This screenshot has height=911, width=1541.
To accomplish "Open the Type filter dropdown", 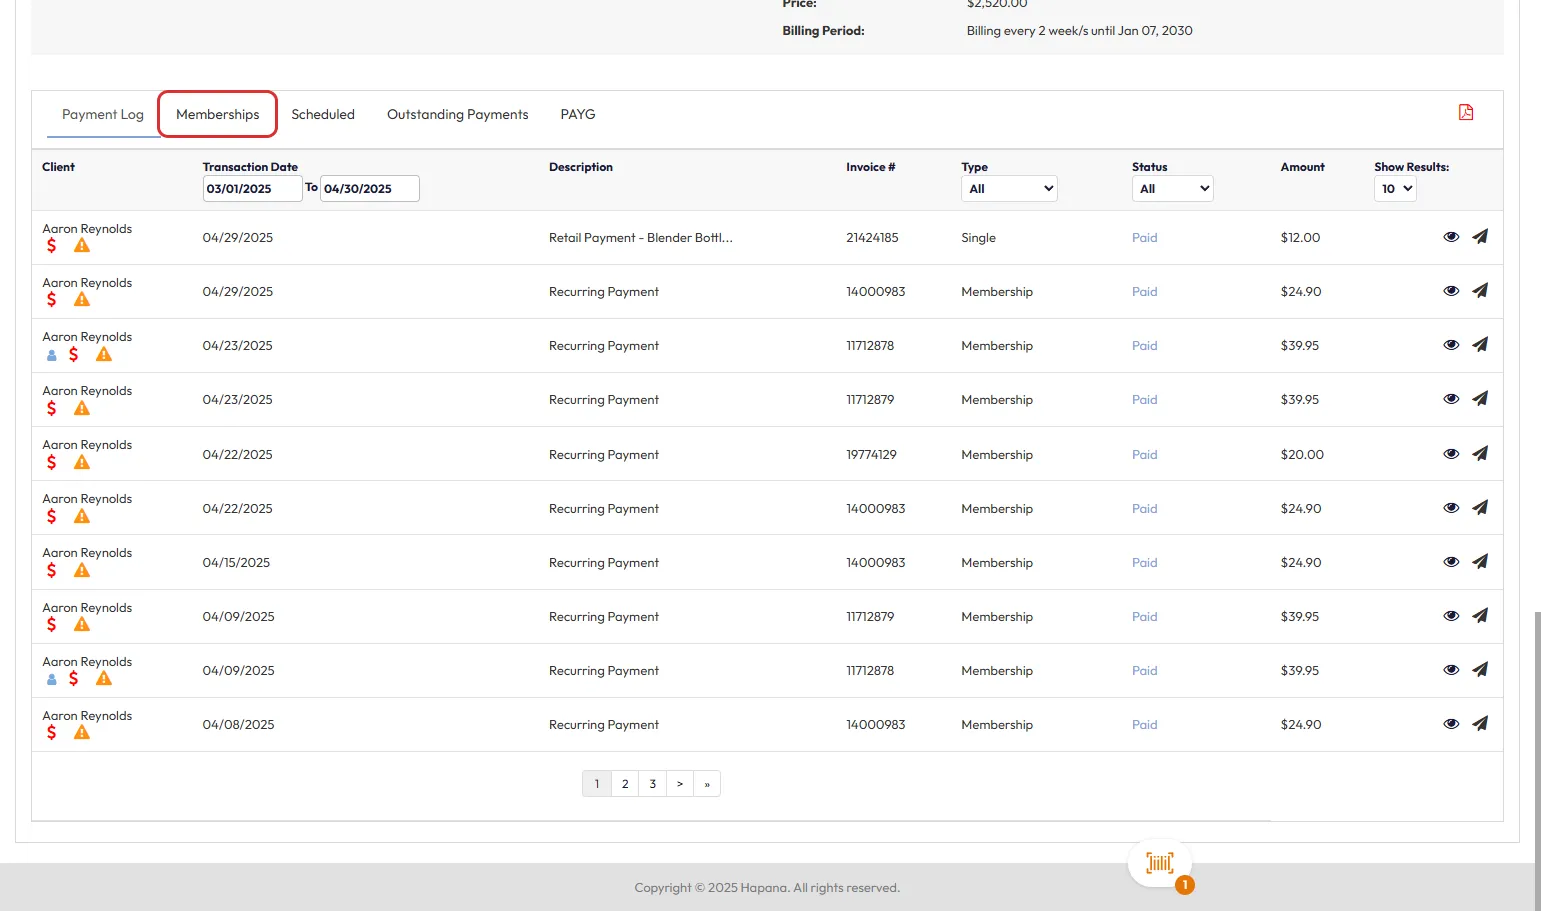I will (1009, 189).
